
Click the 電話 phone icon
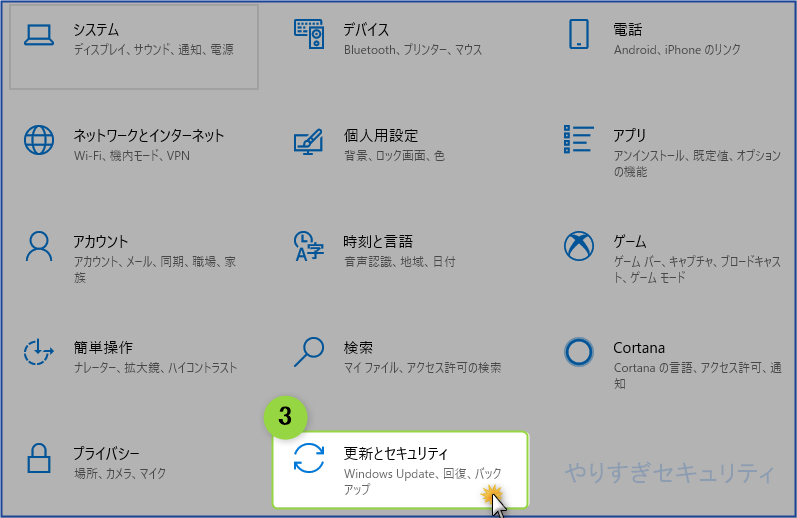(579, 34)
